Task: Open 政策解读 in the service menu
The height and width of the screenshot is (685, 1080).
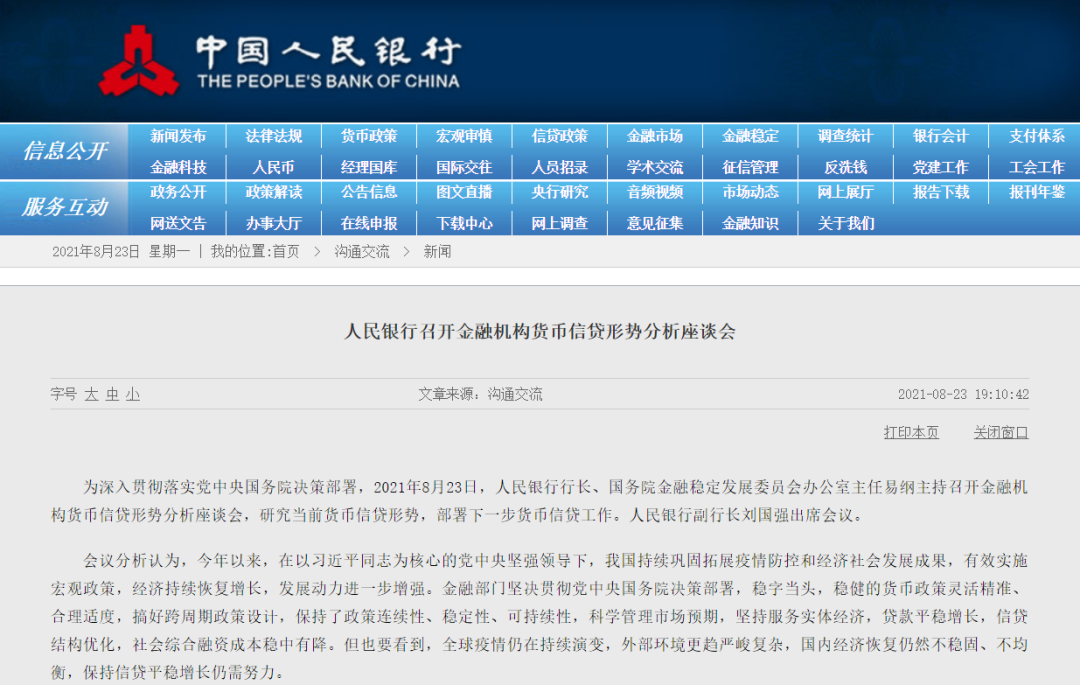Action: [273, 192]
